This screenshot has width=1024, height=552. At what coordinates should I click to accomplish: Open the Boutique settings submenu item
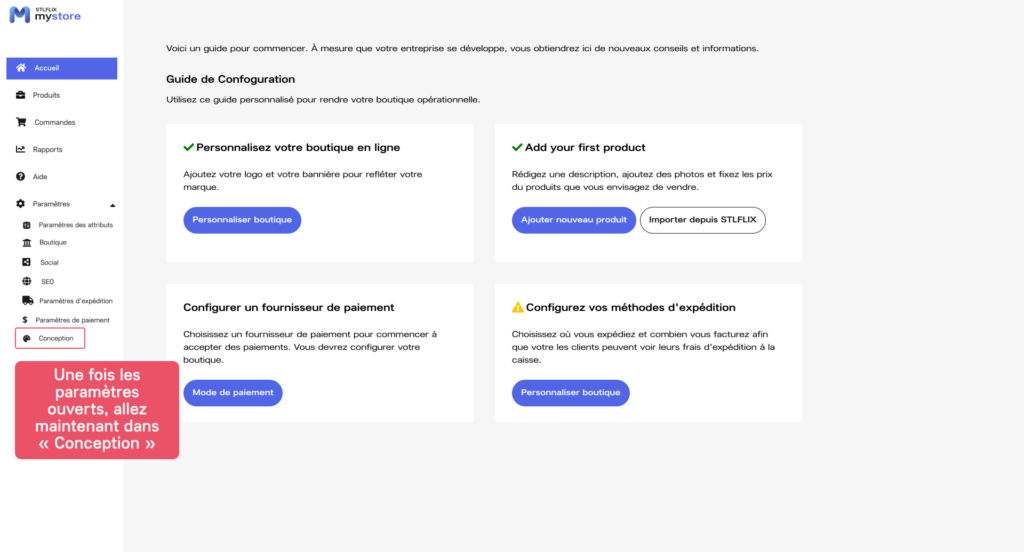coord(52,243)
